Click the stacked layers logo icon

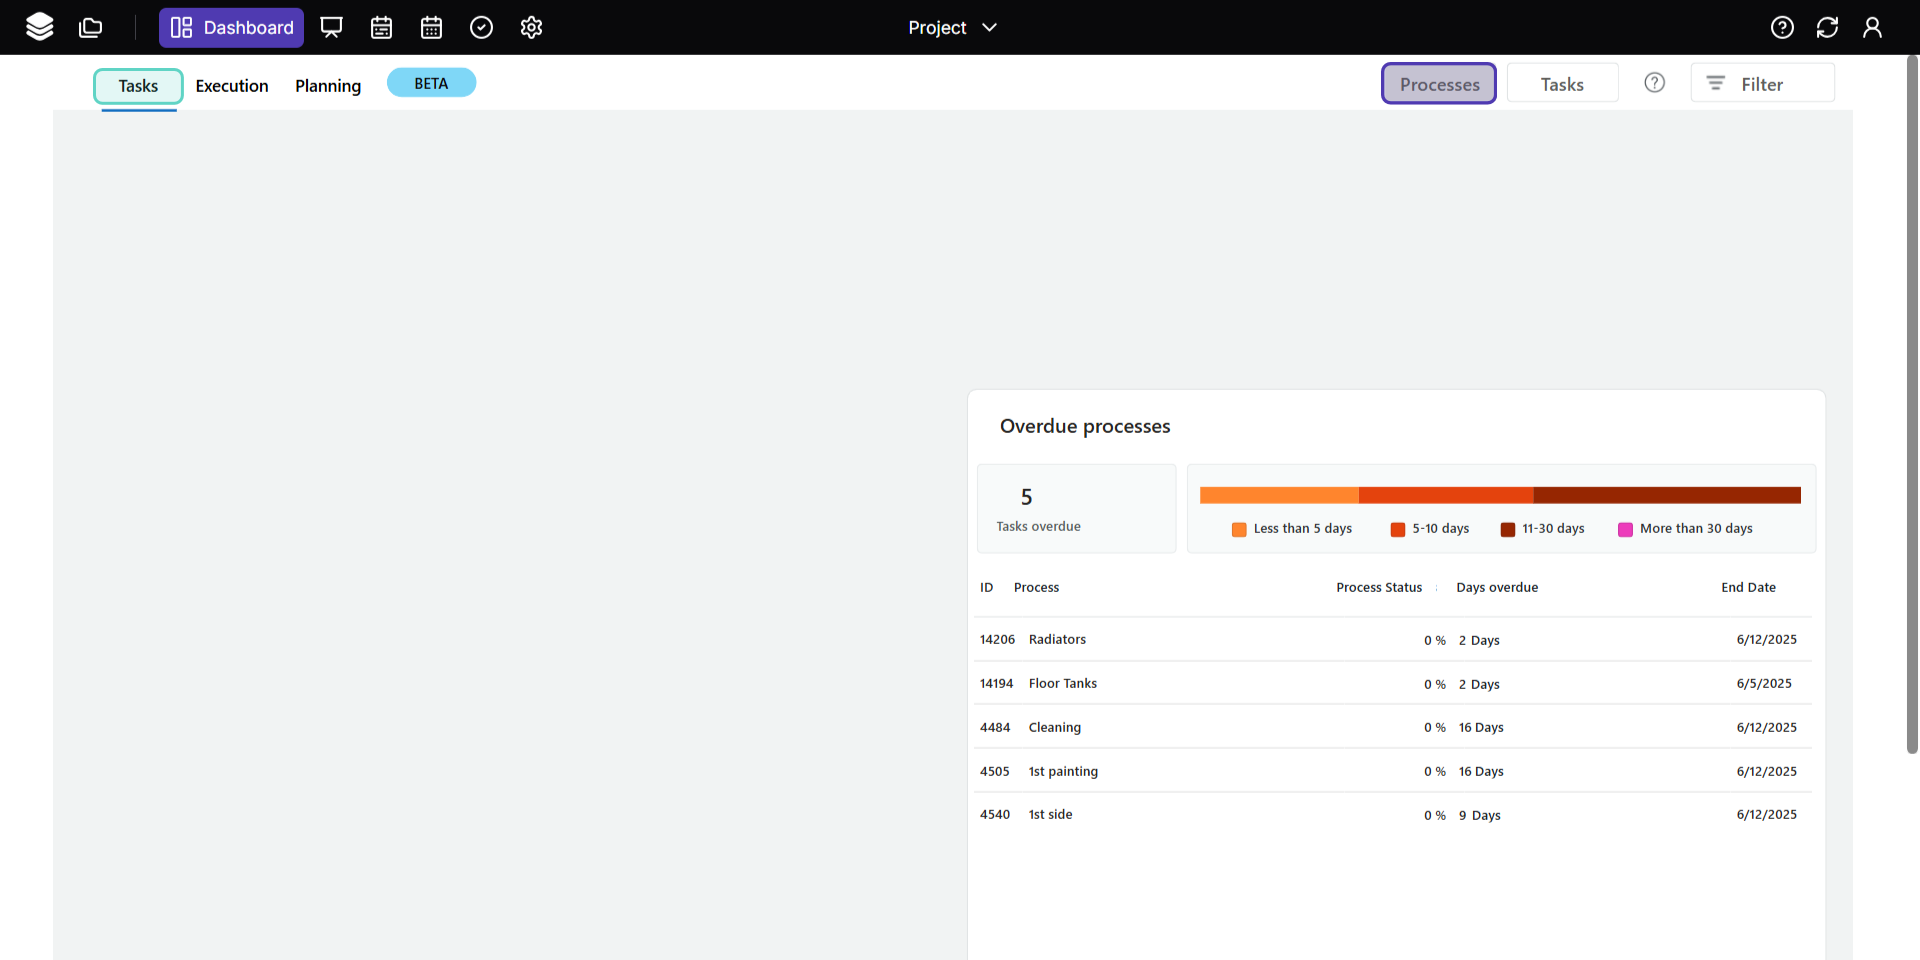coord(40,27)
